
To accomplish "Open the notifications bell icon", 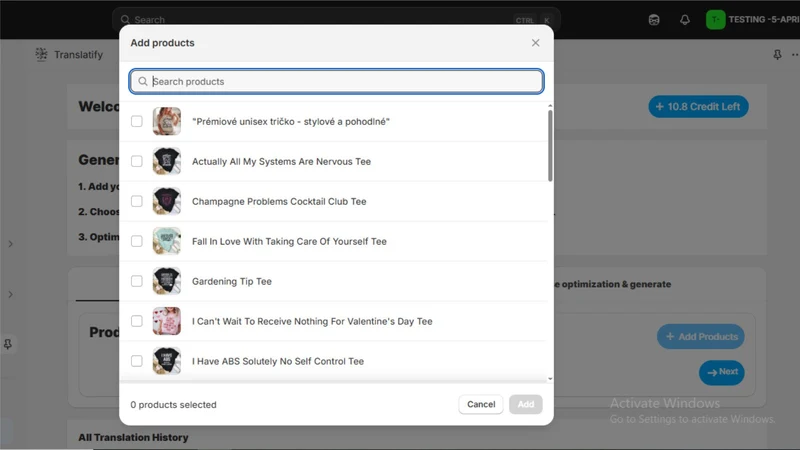I will tap(685, 20).
